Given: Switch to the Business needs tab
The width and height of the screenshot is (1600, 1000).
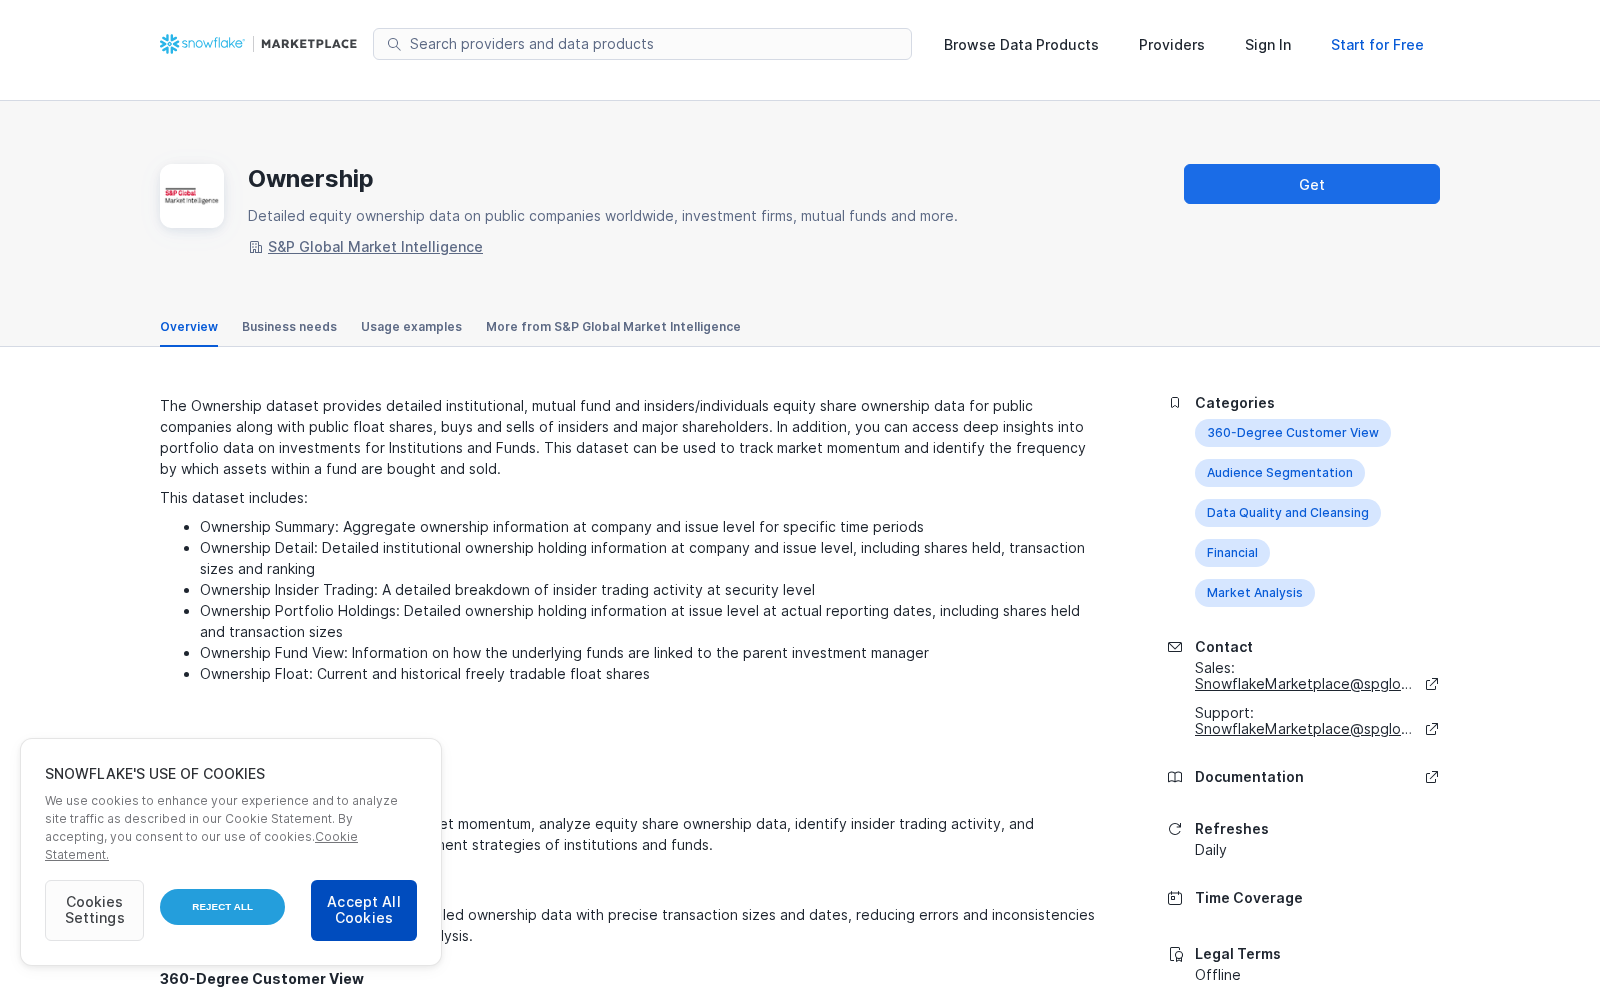Looking at the screenshot, I should point(289,327).
